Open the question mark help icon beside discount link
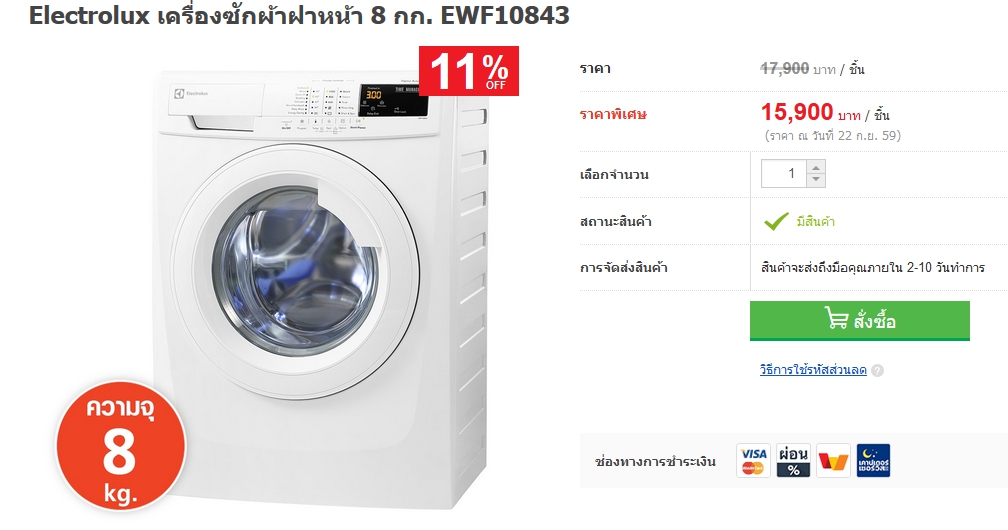Screen dimensions: 1008x530 (x=878, y=370)
